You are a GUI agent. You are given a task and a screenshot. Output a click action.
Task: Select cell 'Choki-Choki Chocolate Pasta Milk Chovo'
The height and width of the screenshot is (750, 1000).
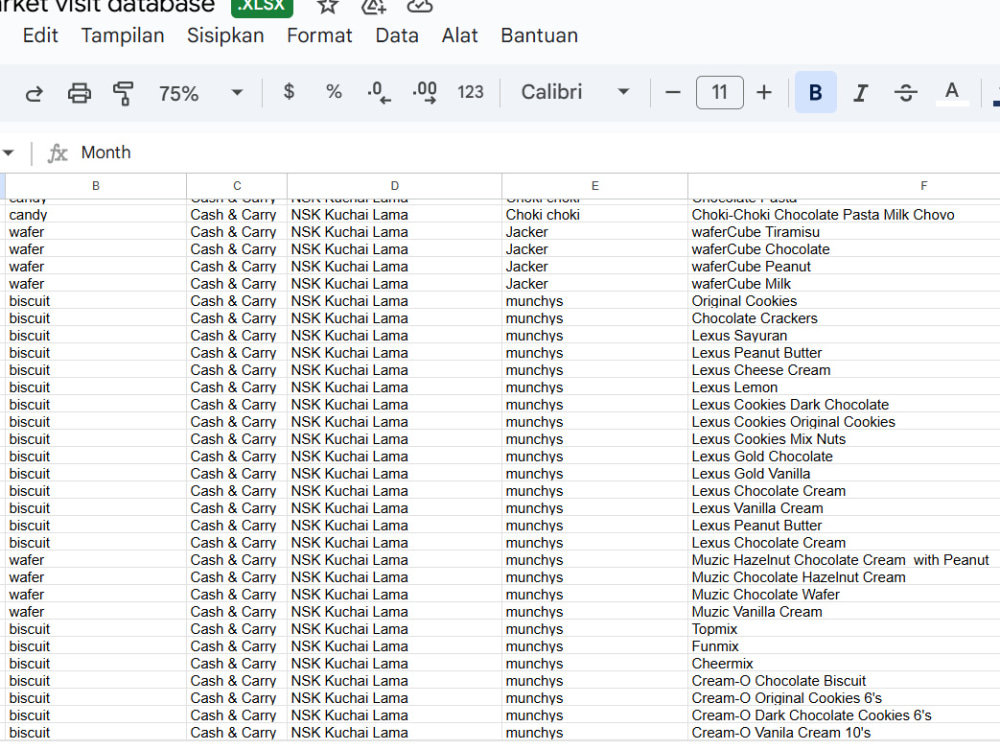(x=844, y=215)
